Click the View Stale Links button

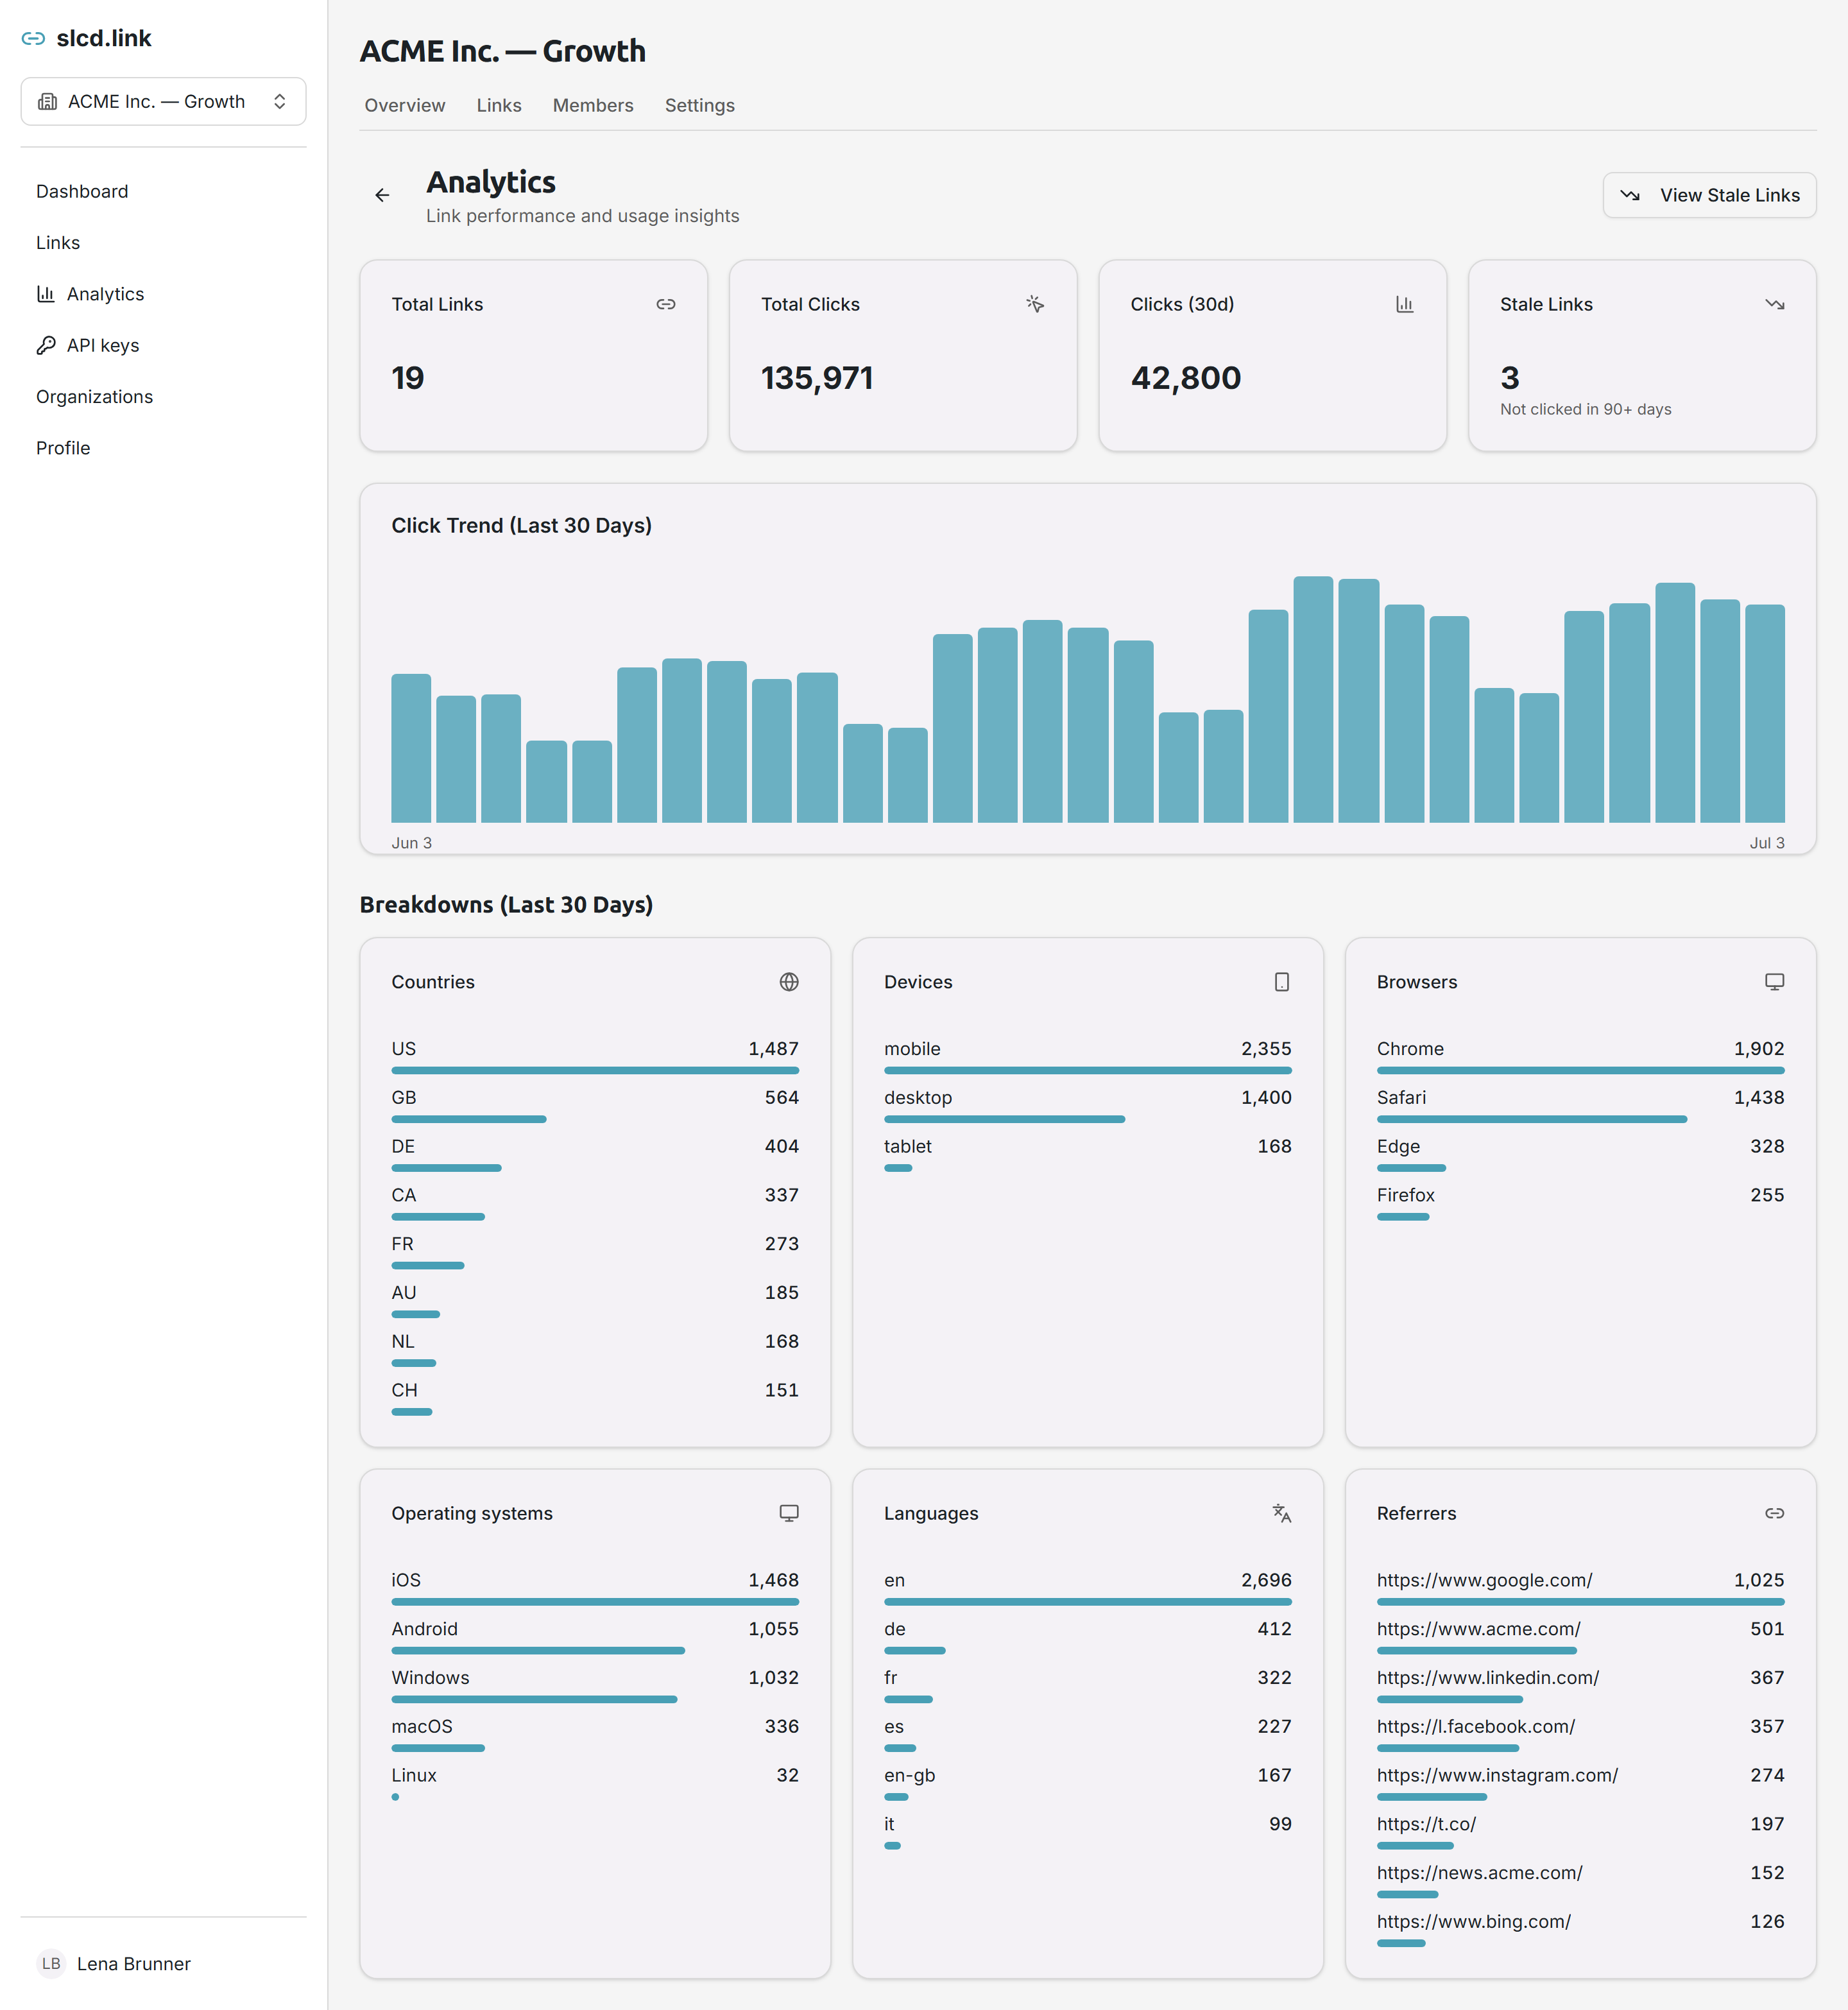(x=1709, y=195)
